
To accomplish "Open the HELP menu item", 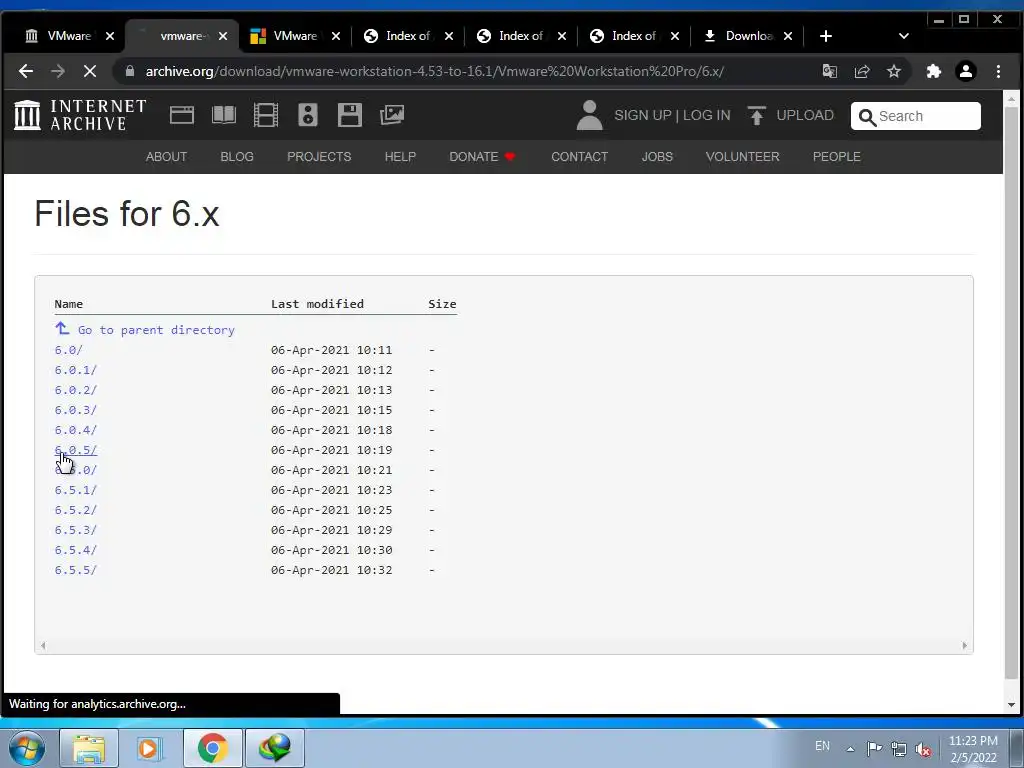I will click(x=400, y=157).
